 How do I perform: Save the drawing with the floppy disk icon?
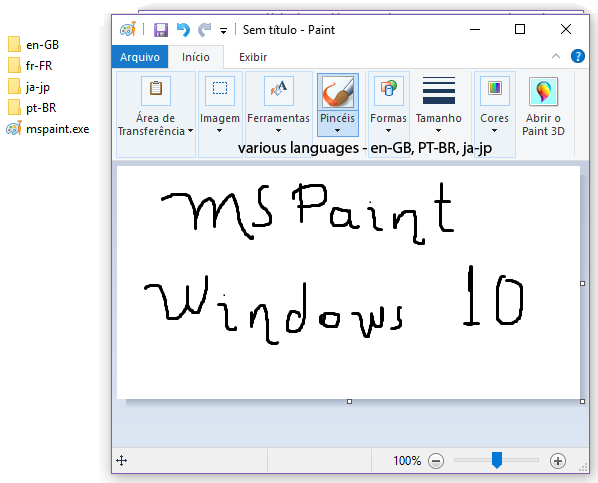(x=161, y=30)
